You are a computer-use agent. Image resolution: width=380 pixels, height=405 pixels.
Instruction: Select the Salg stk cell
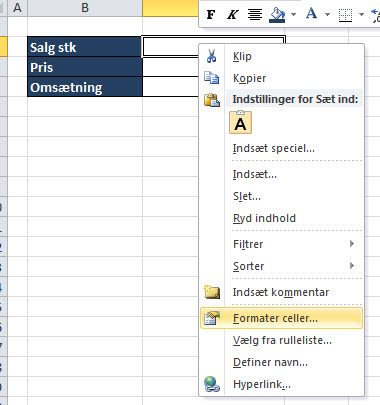click(85, 47)
